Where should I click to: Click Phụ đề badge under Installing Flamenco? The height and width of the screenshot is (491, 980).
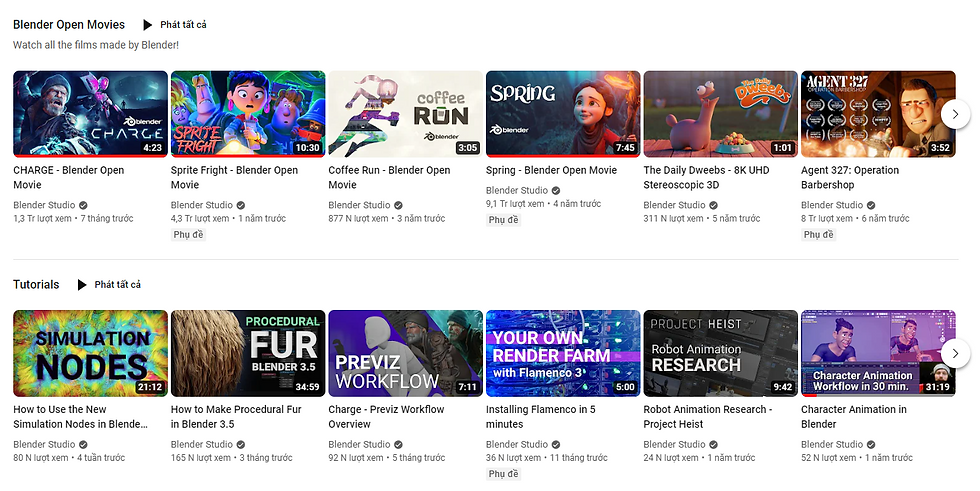503,474
